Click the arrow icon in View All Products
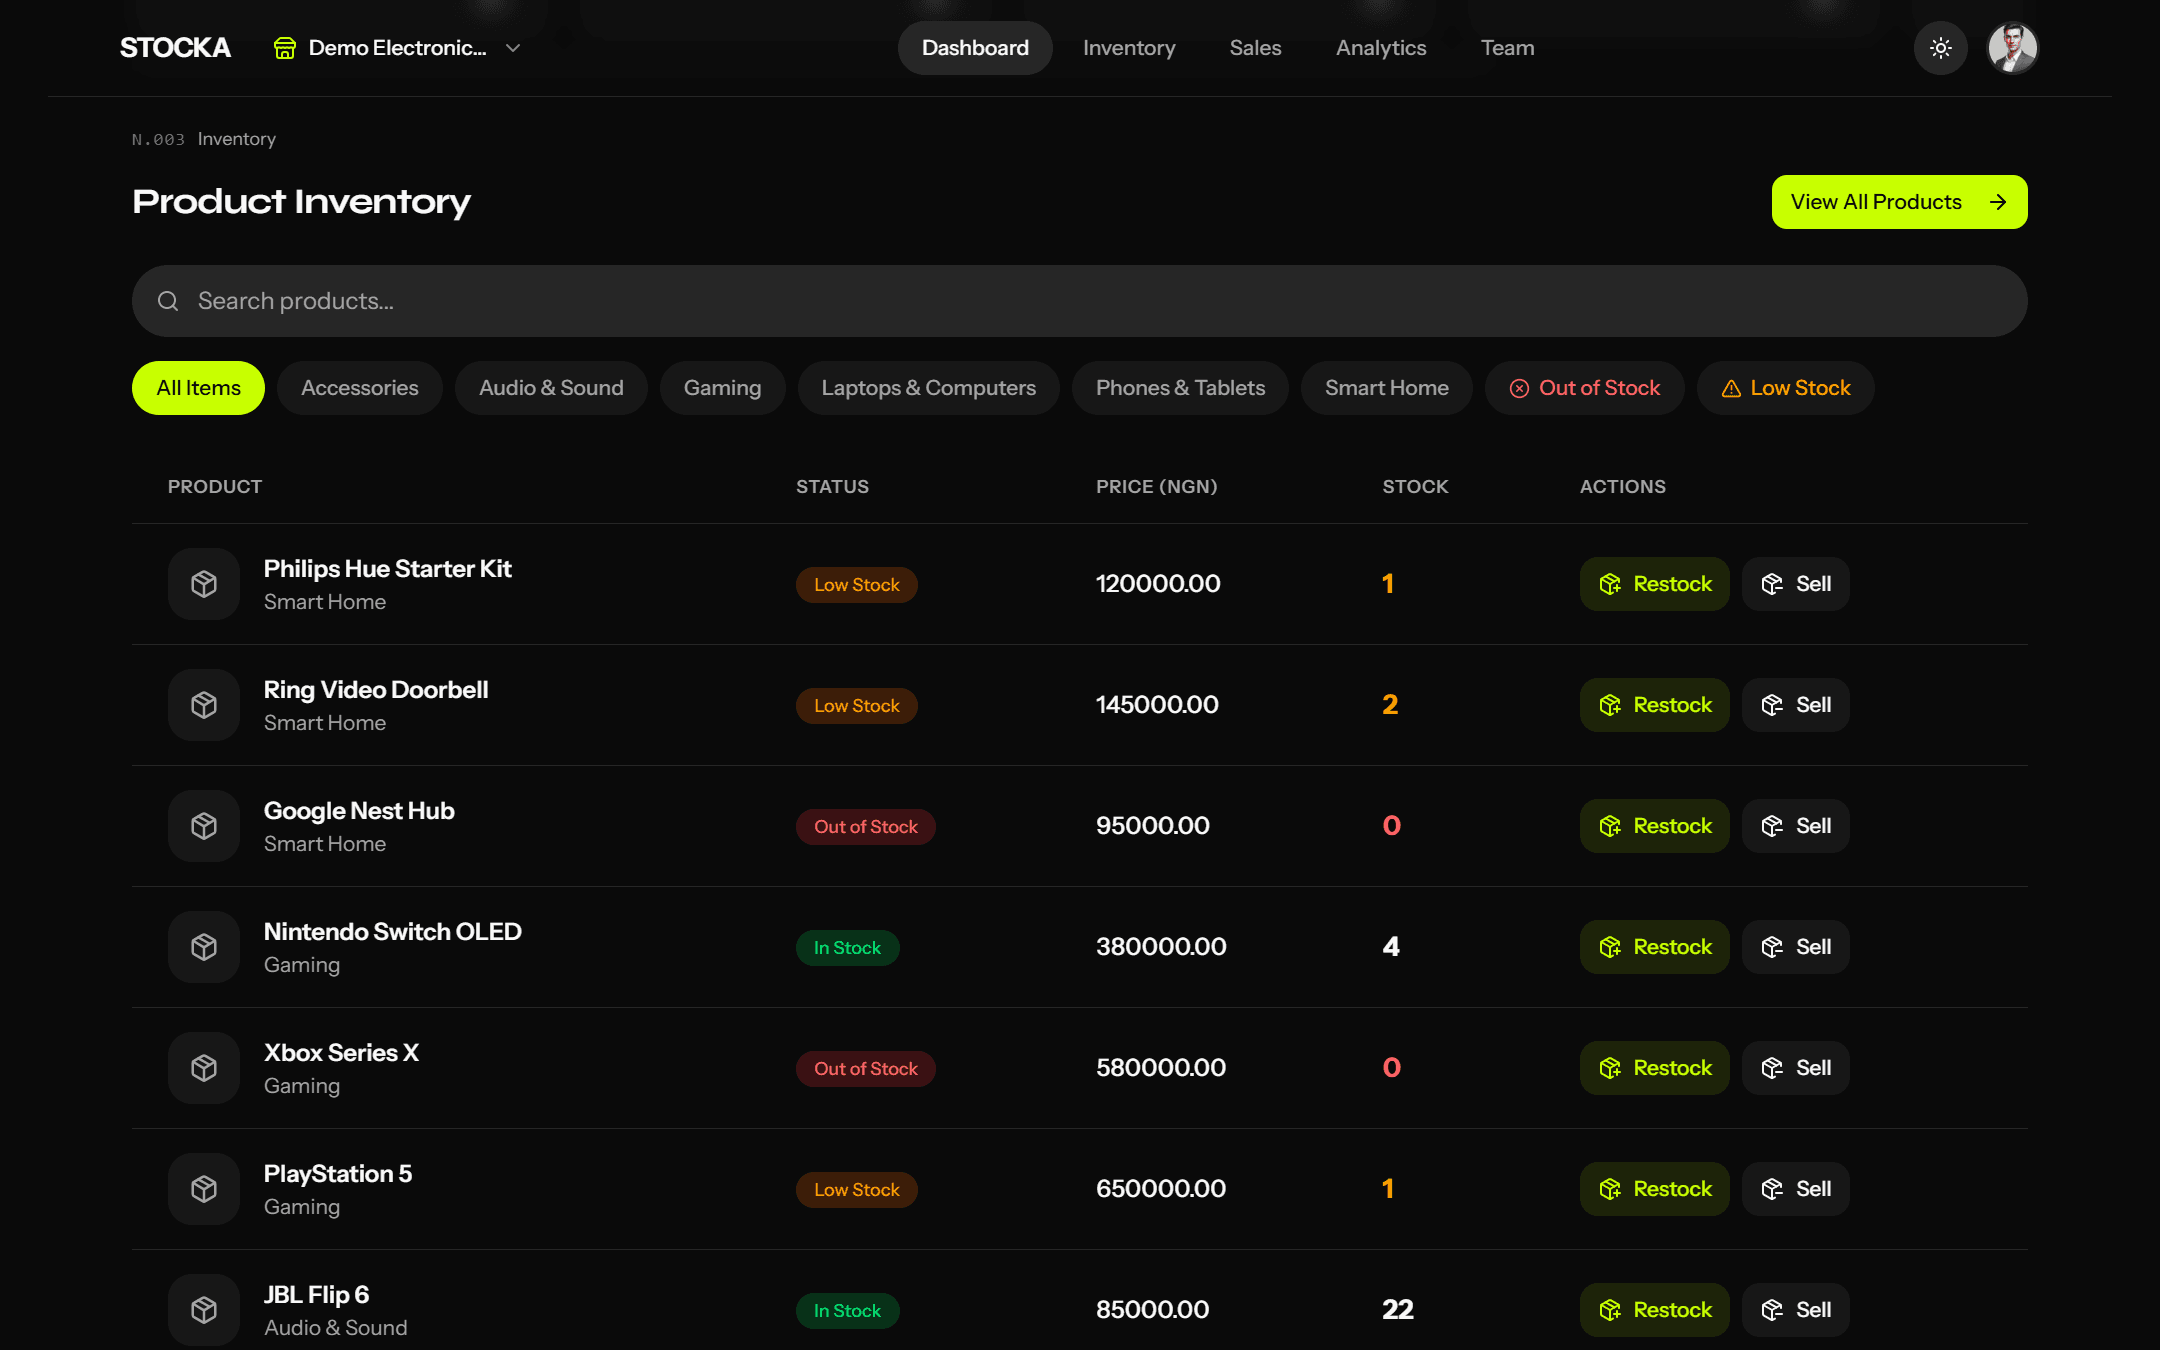This screenshot has height=1350, width=2160. pos(1998,202)
